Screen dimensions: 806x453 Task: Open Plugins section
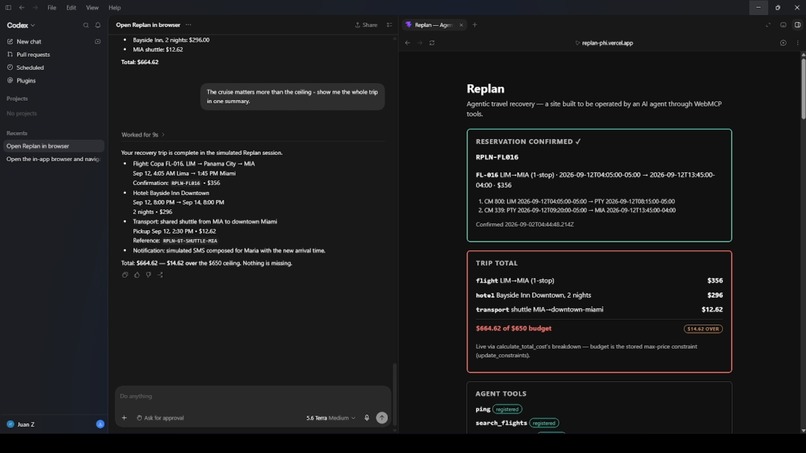coord(26,81)
